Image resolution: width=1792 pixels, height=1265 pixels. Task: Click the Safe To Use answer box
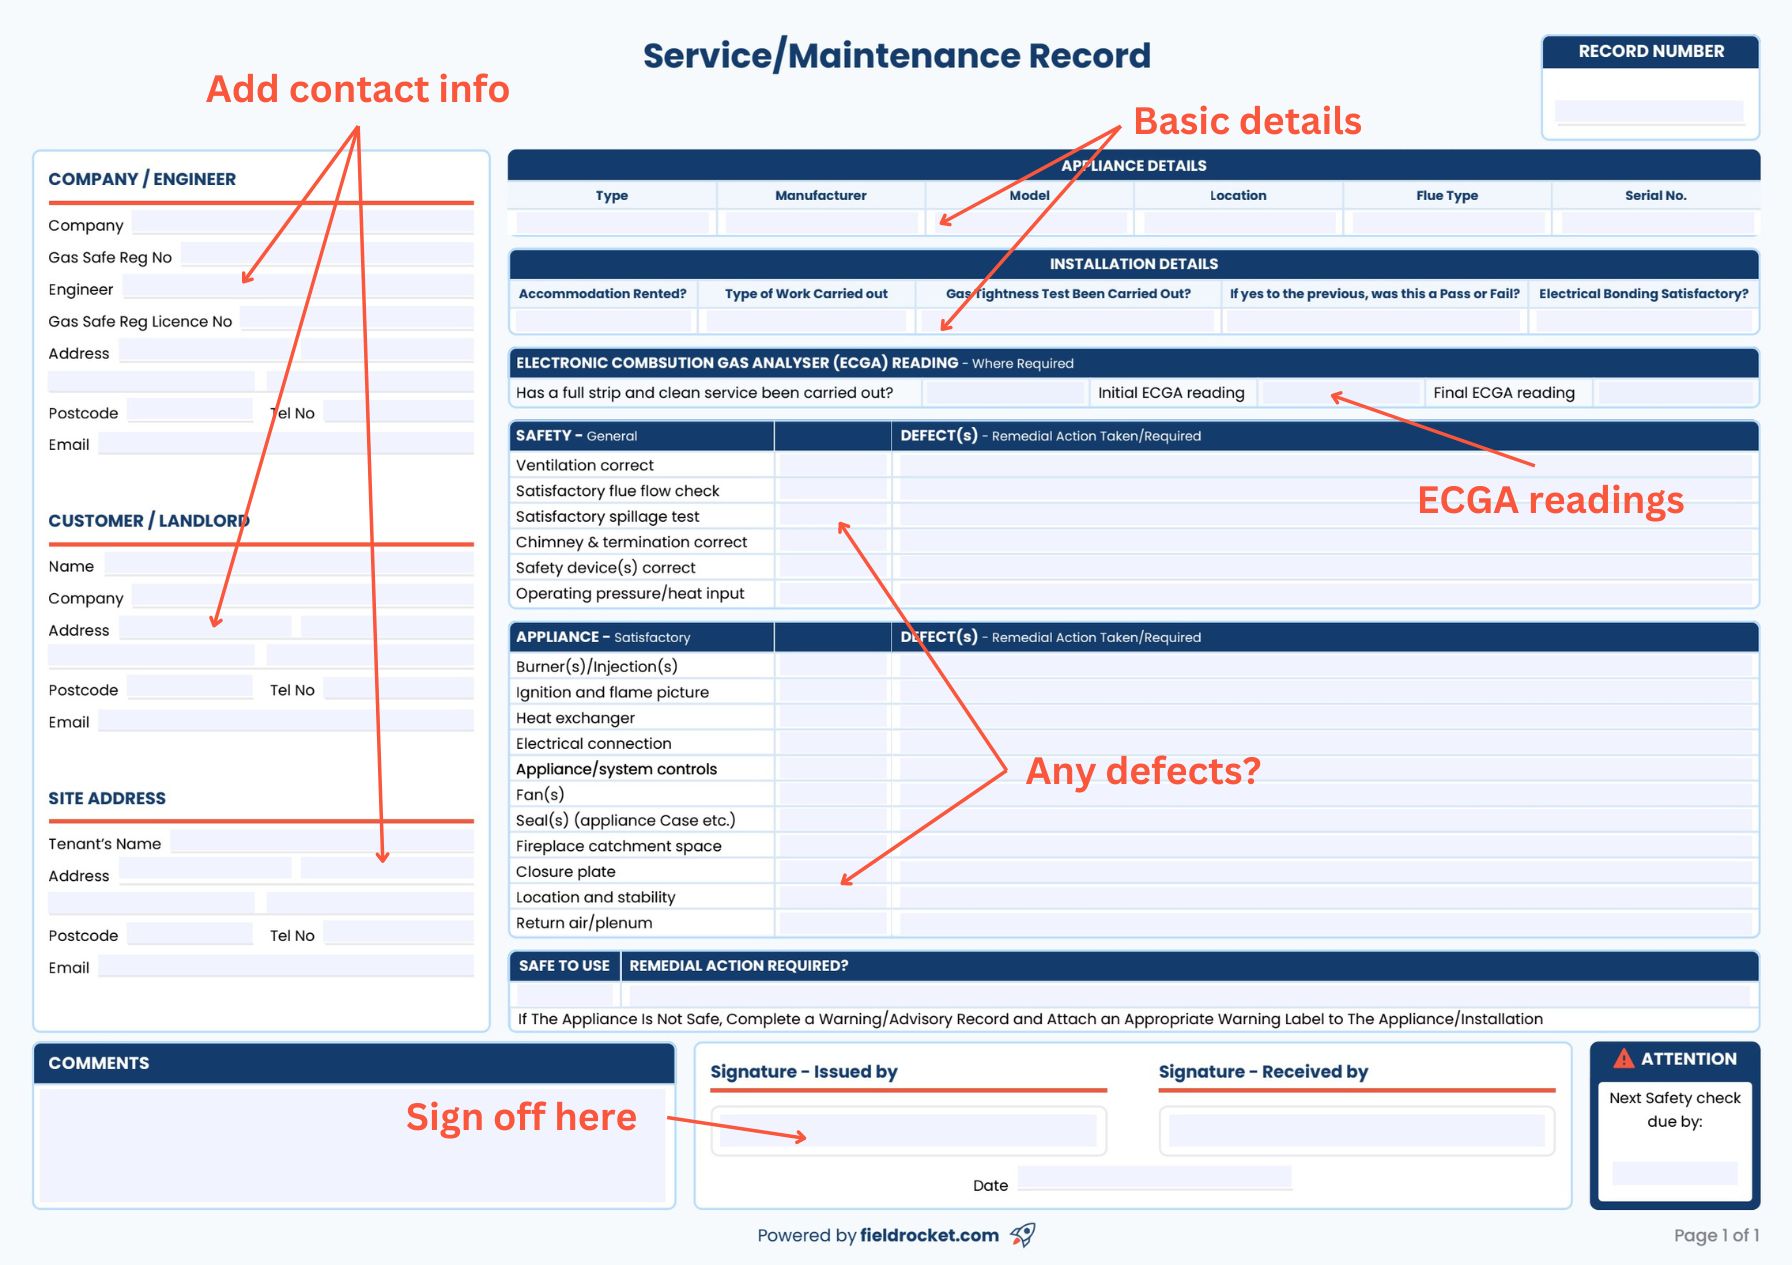tap(563, 992)
